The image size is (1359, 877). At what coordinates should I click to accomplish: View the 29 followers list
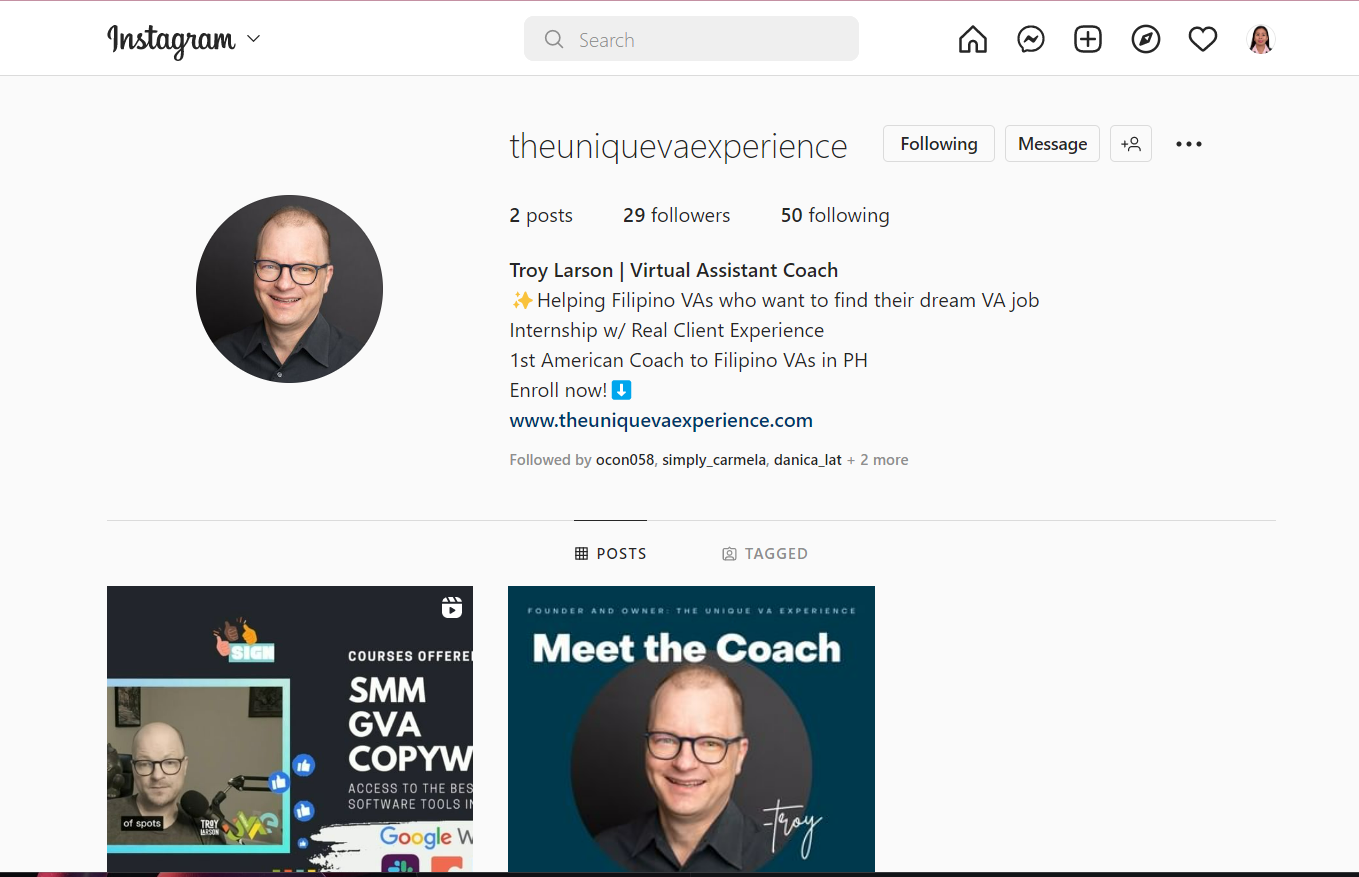pyautogui.click(x=676, y=215)
